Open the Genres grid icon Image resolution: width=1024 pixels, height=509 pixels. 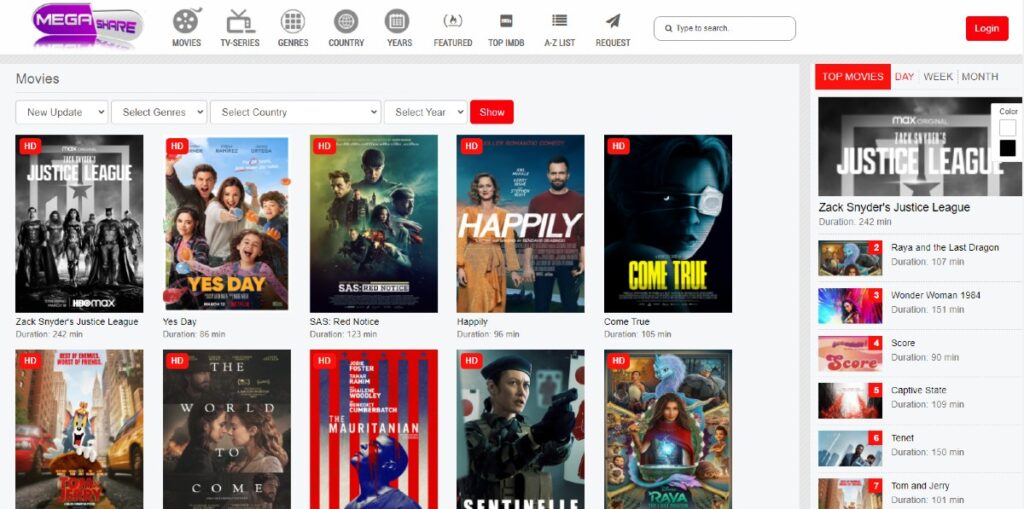[293, 22]
